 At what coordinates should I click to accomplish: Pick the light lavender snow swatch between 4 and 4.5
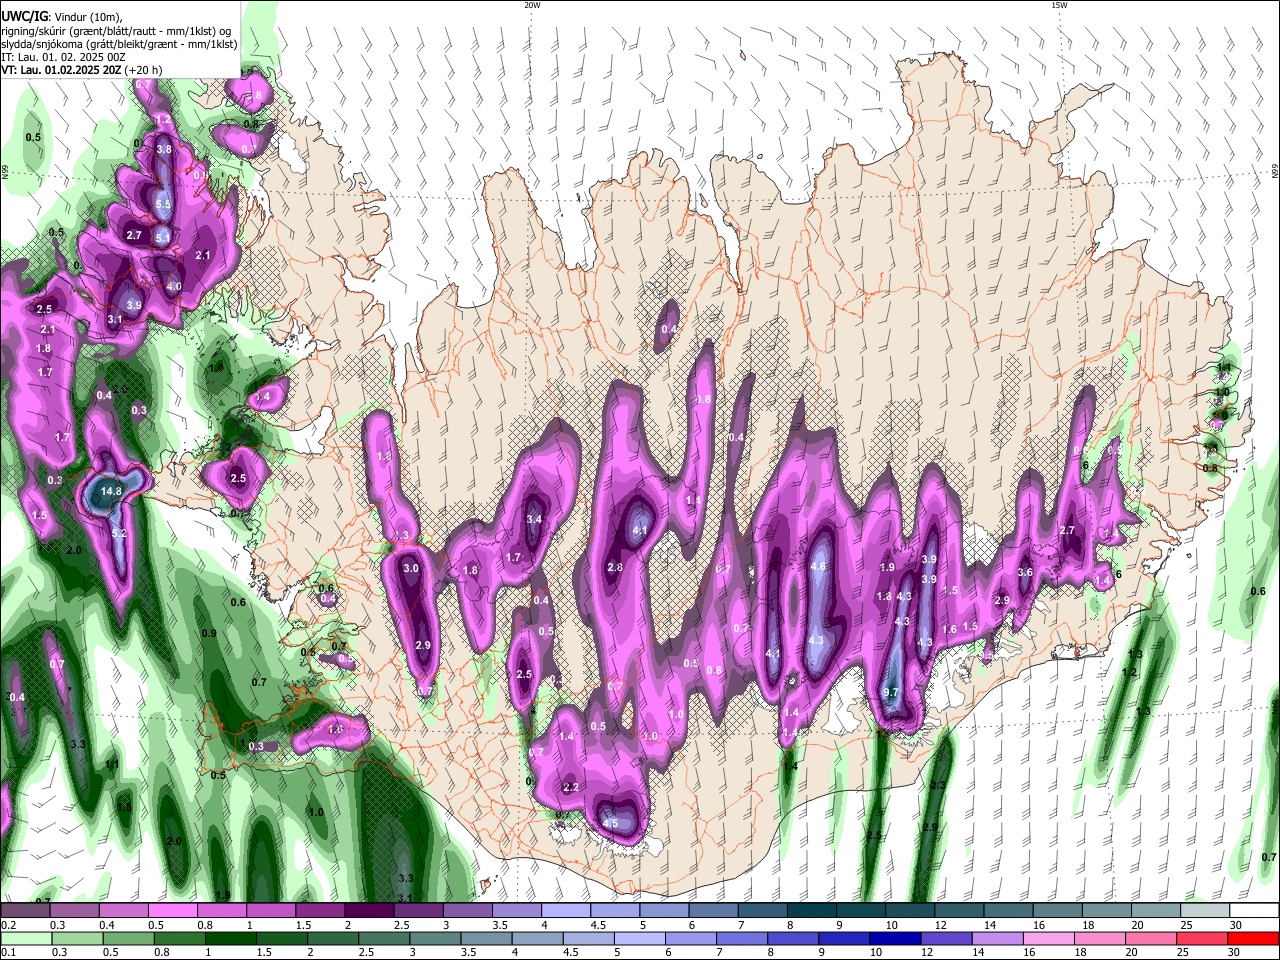pyautogui.click(x=564, y=911)
